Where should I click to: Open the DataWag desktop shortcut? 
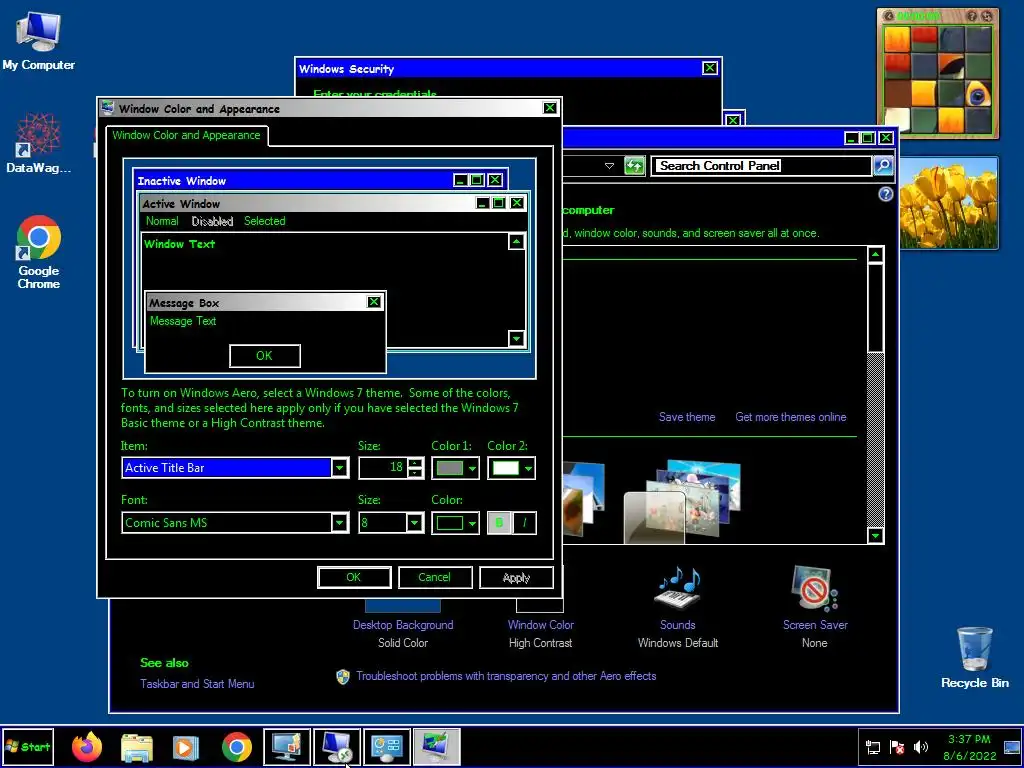pos(39,142)
